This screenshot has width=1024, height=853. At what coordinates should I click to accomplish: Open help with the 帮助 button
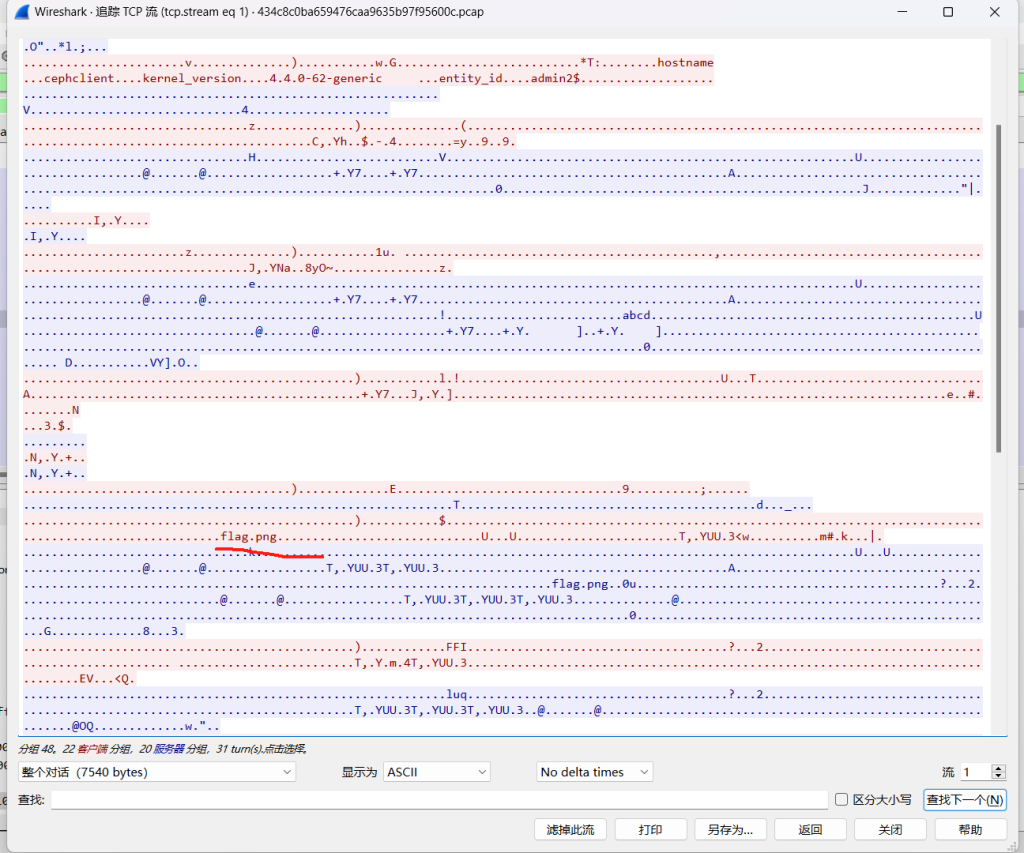970,830
